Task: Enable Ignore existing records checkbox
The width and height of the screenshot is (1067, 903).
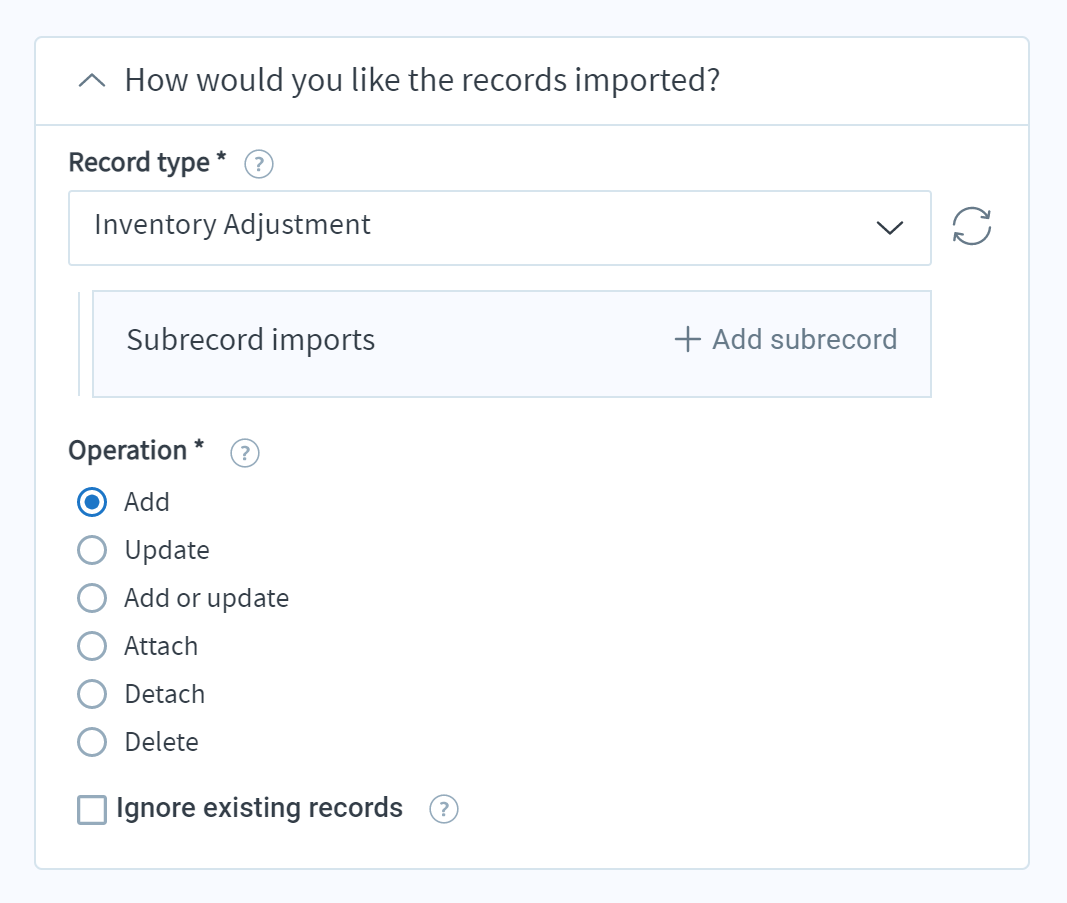Action: (92, 810)
